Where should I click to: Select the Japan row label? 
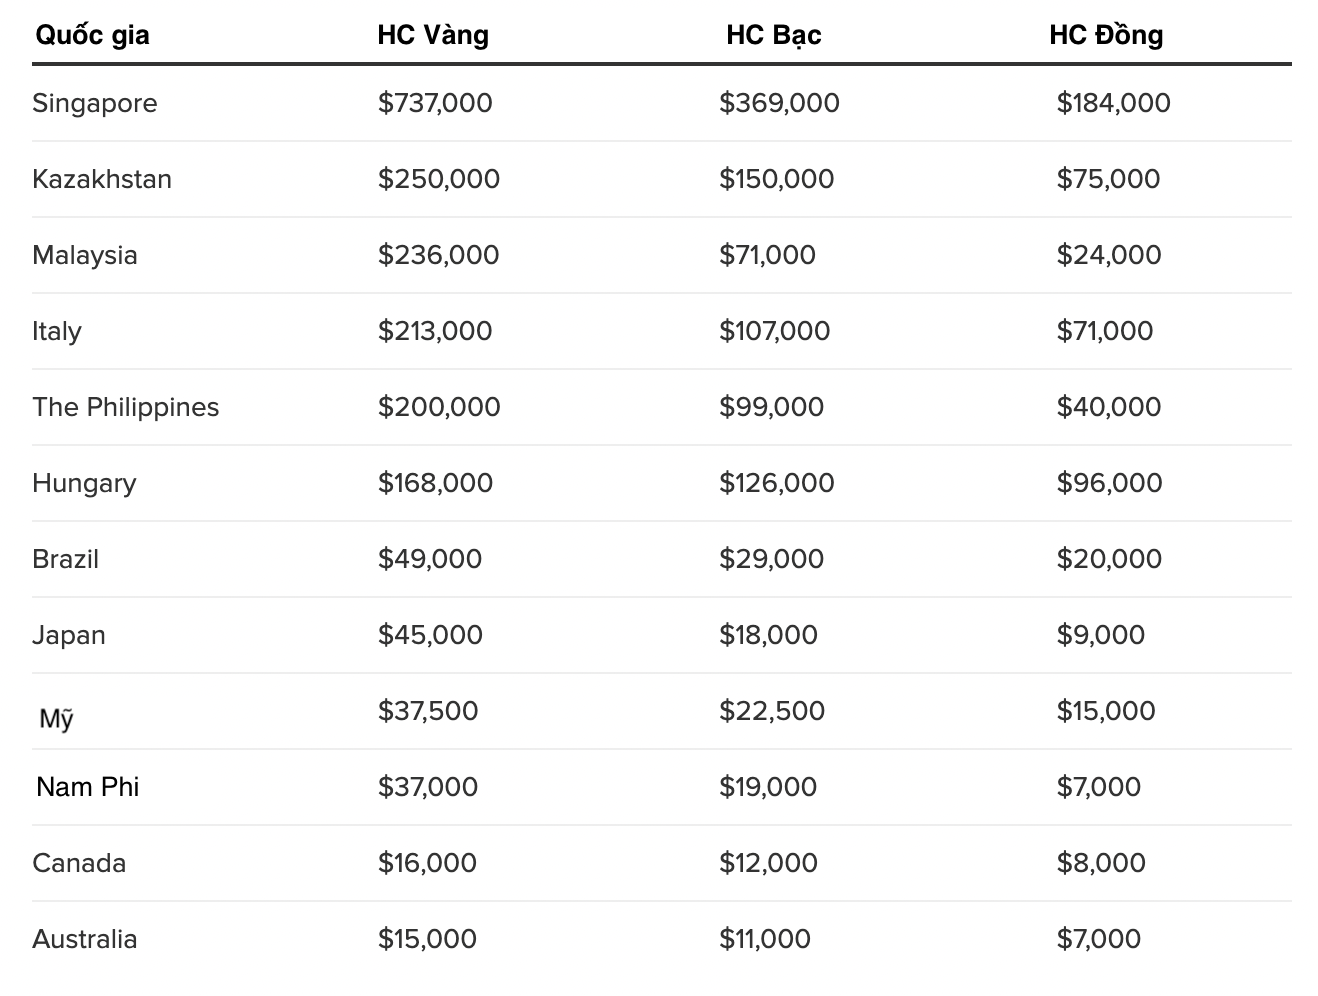pos(68,635)
